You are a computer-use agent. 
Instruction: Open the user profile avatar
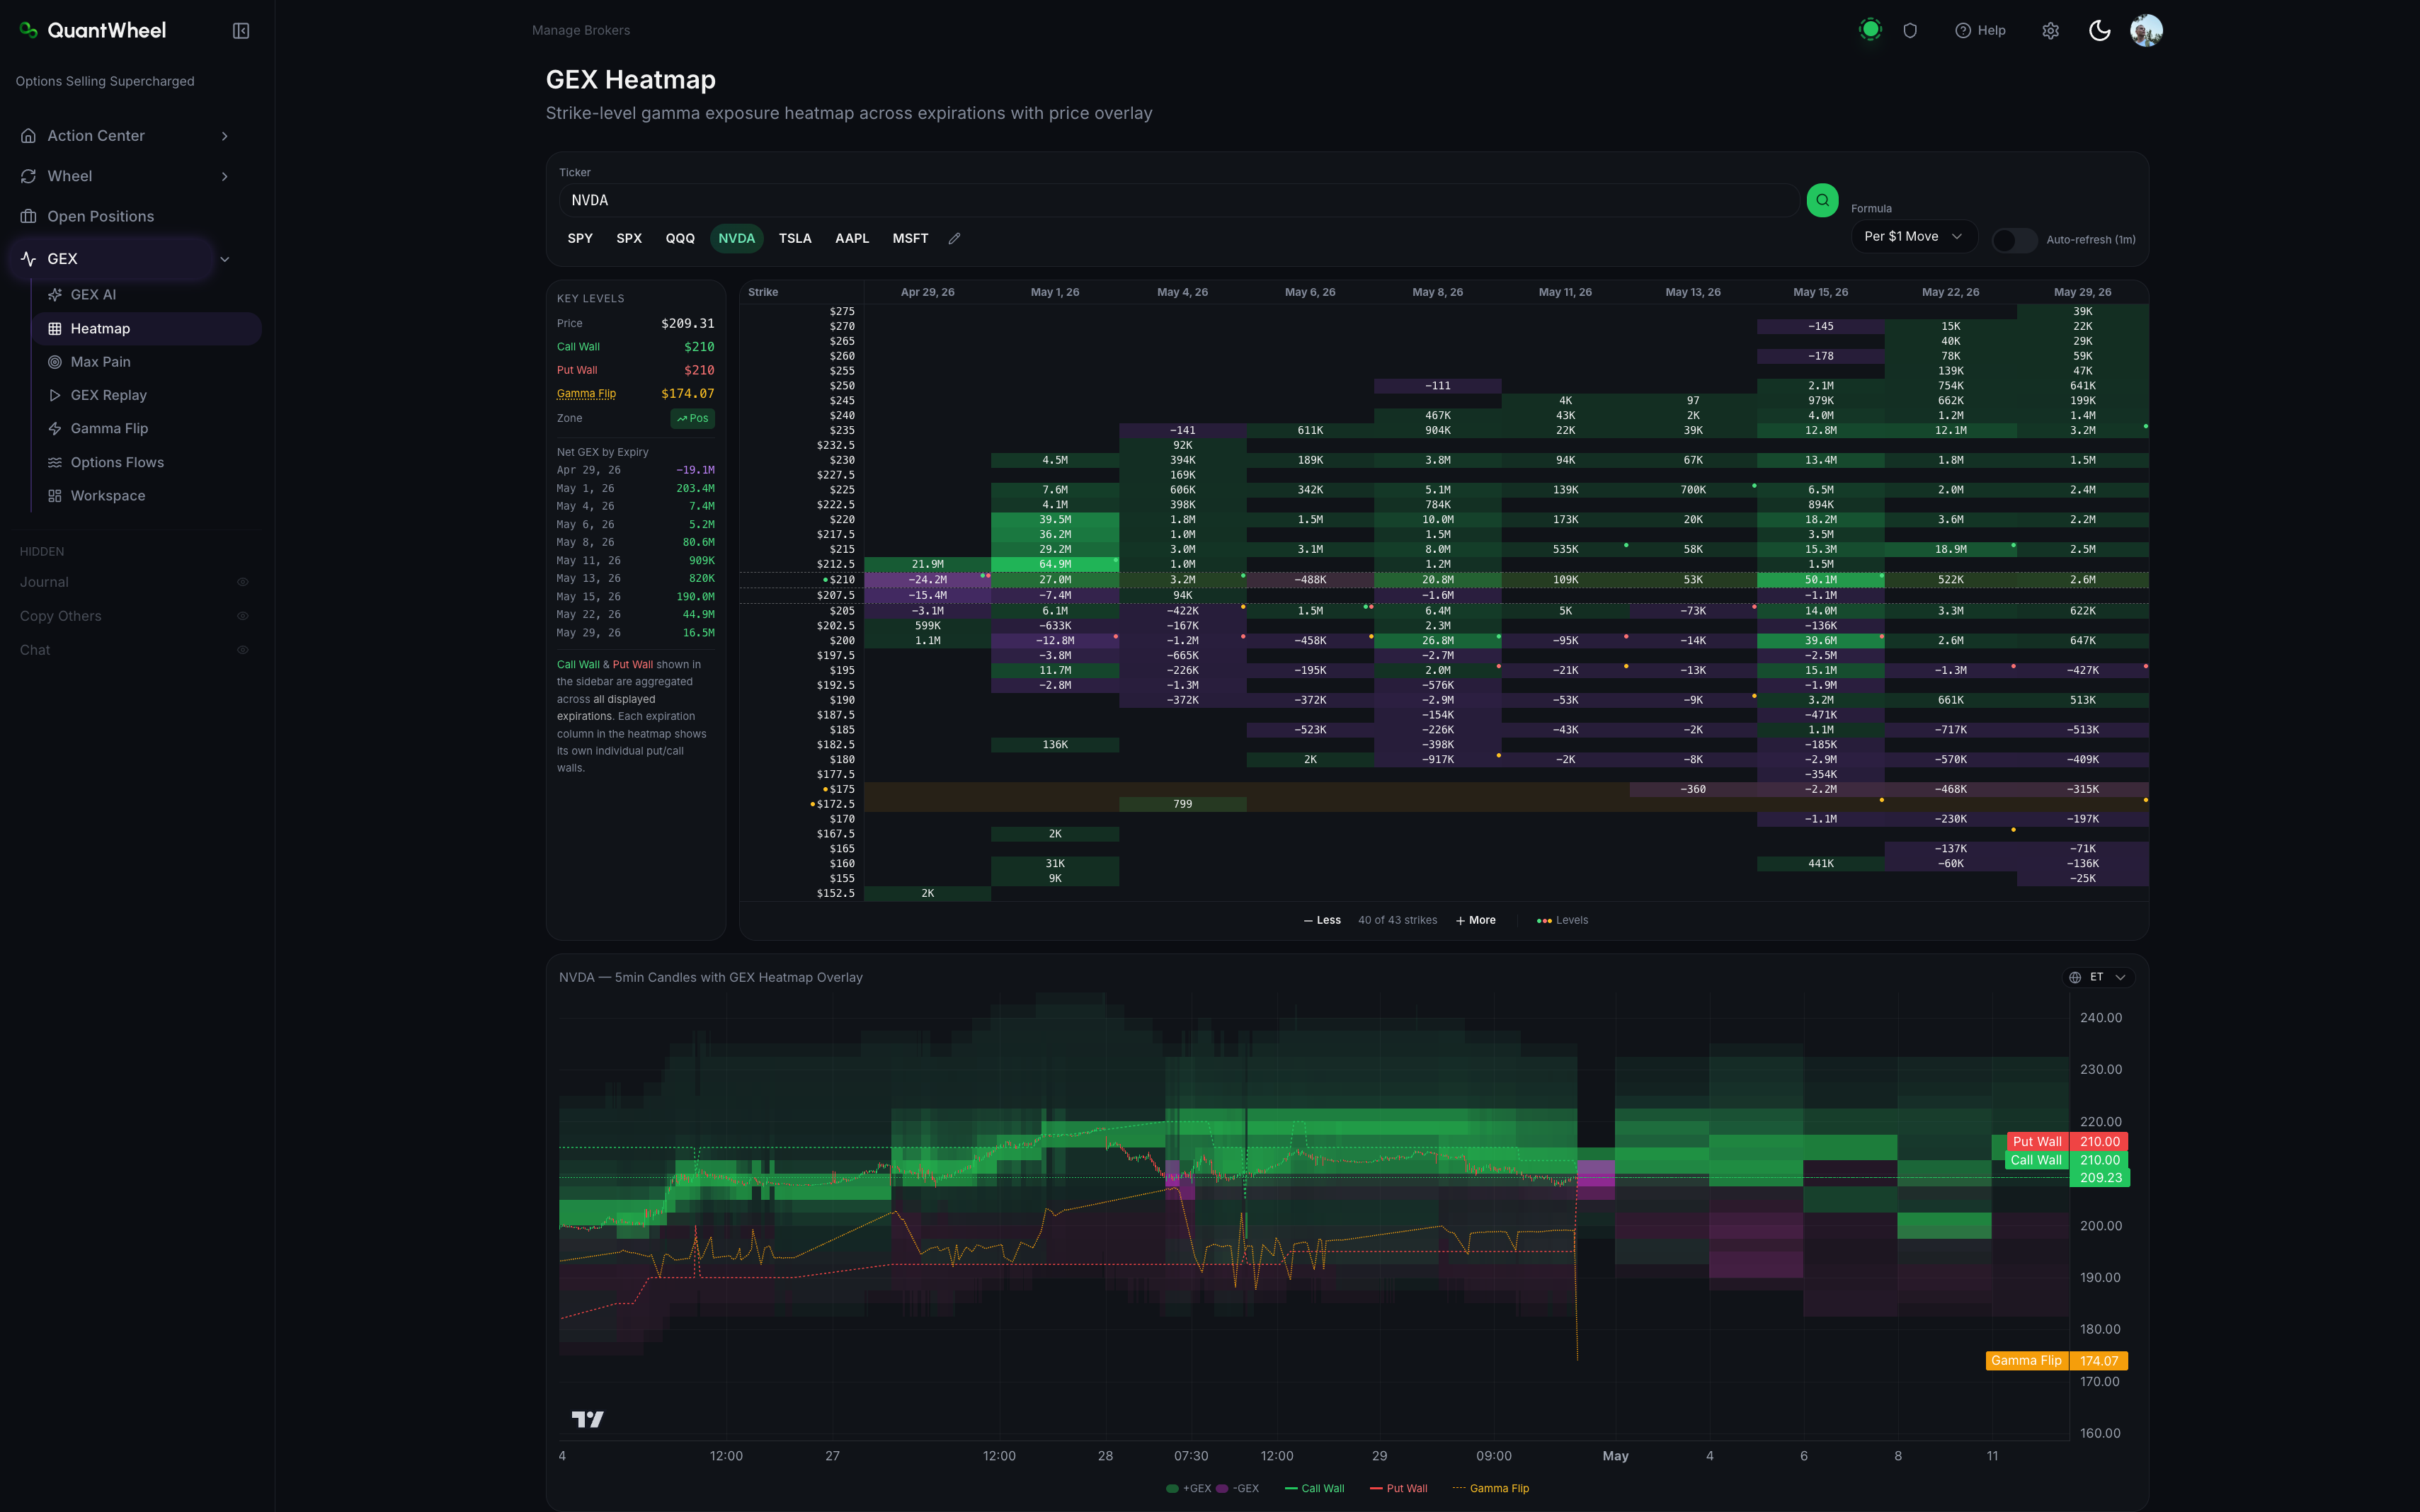pos(2146,30)
